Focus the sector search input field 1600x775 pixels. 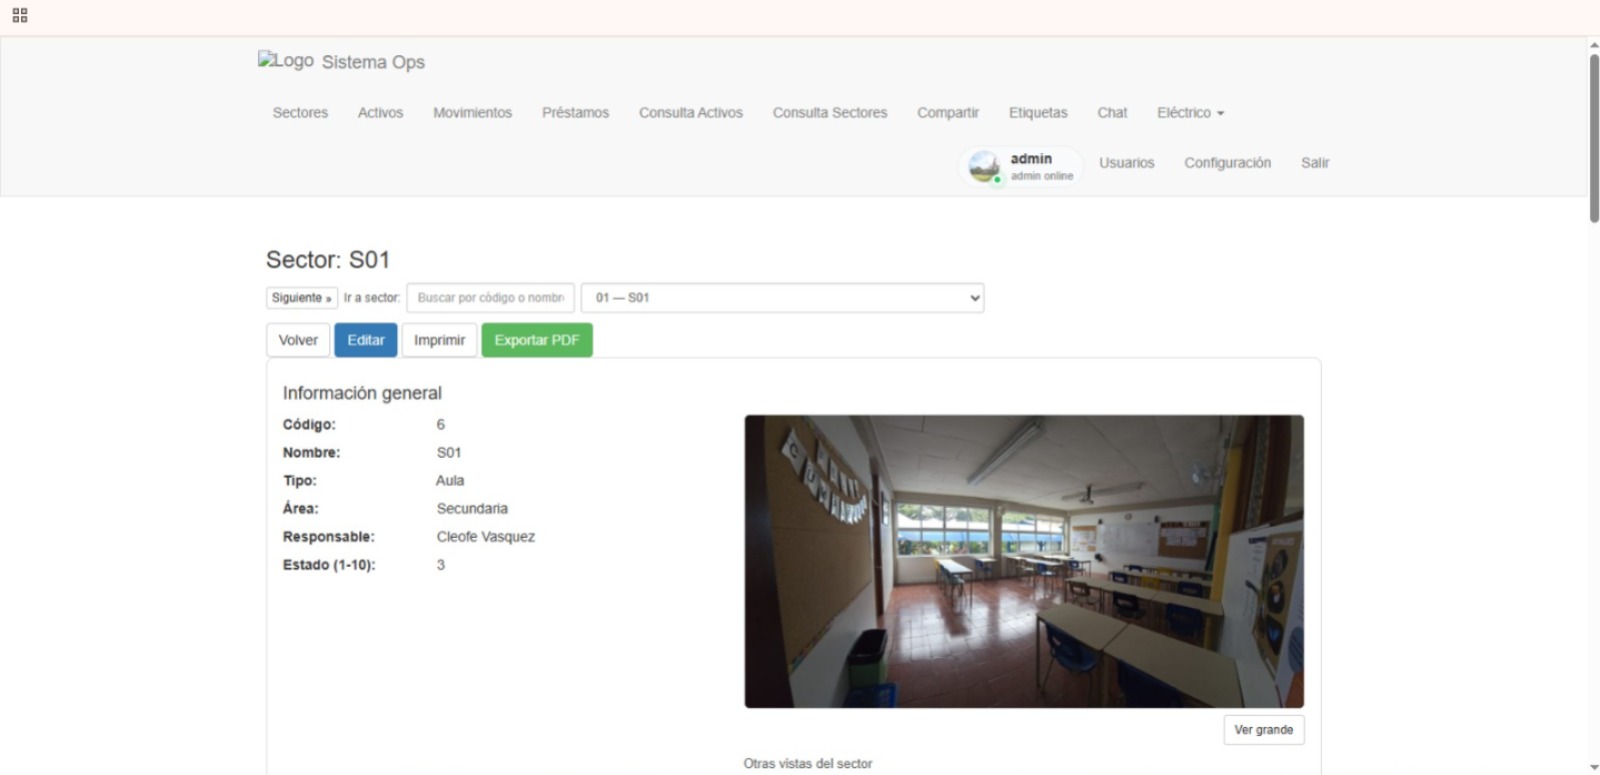490,298
